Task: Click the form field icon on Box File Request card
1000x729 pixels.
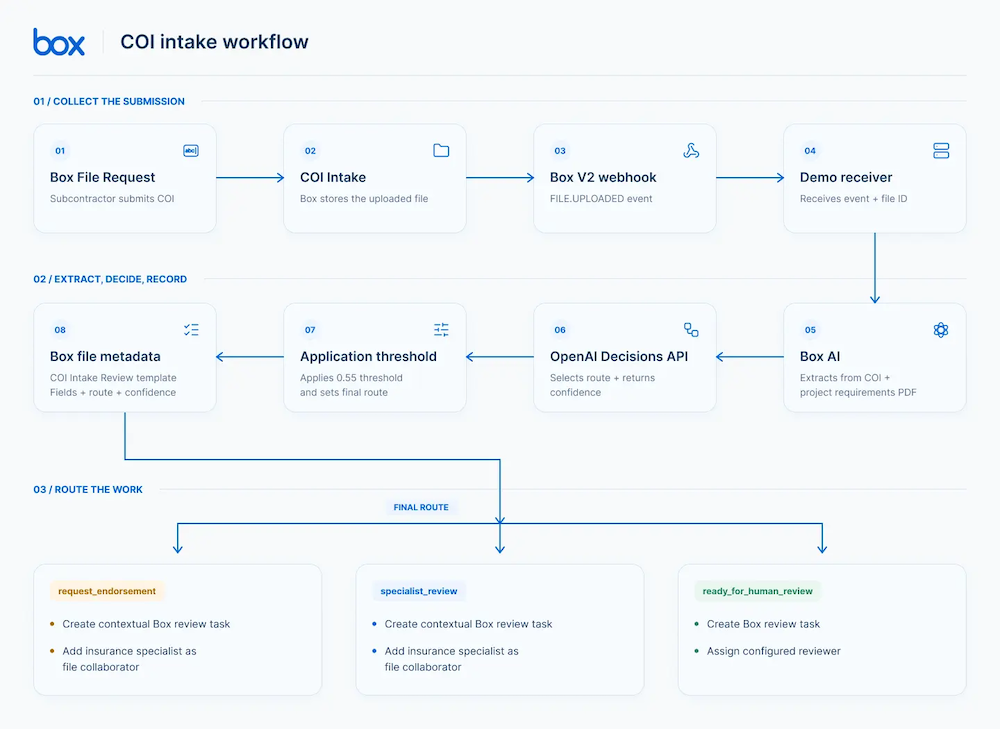Action: pos(191,151)
